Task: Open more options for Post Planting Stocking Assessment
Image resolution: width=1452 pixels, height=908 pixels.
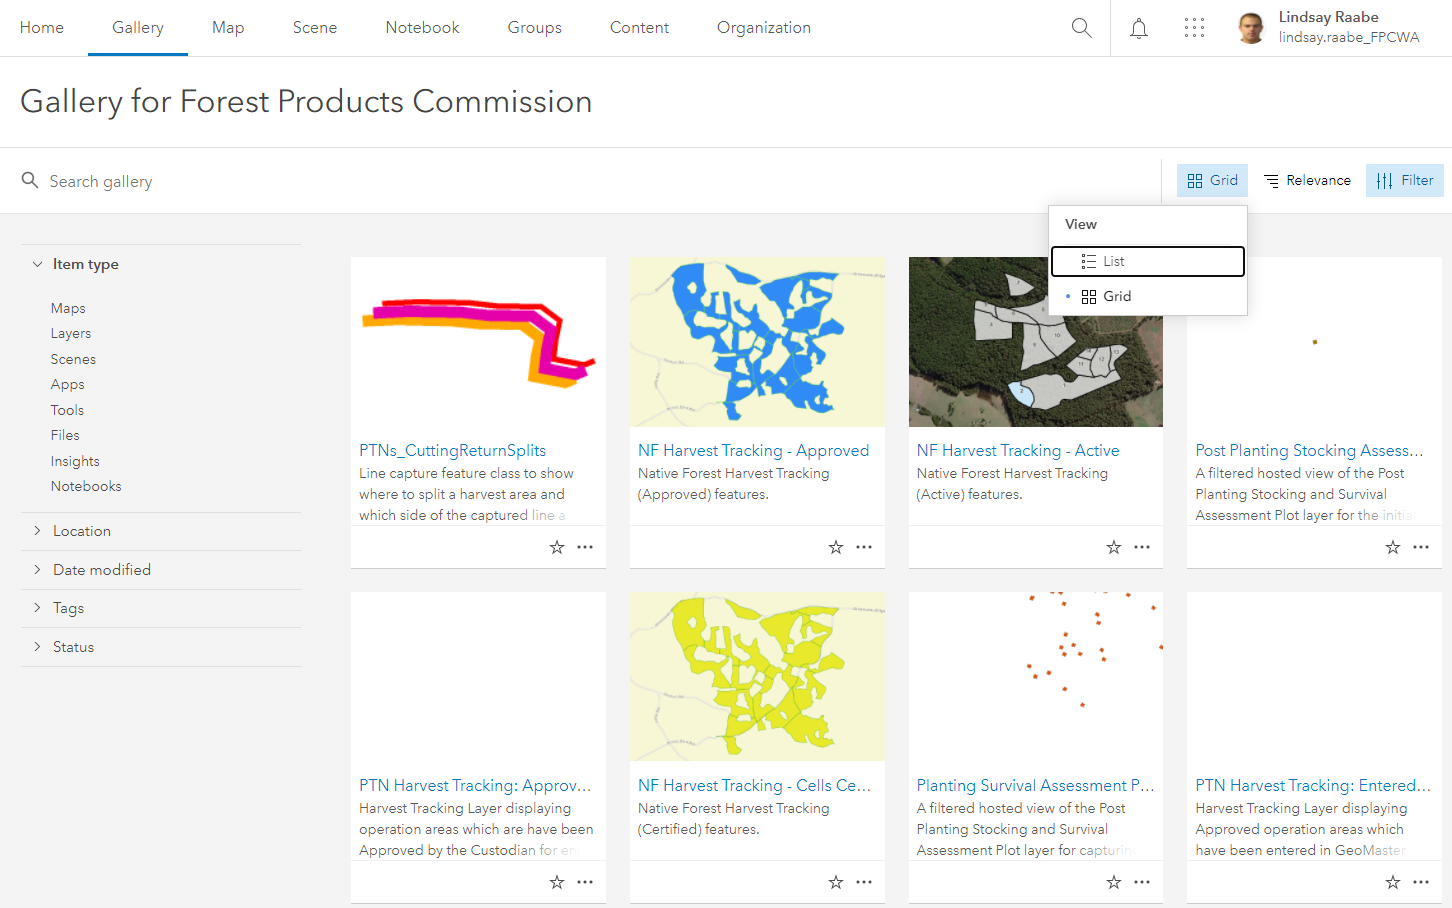Action: point(1421,547)
